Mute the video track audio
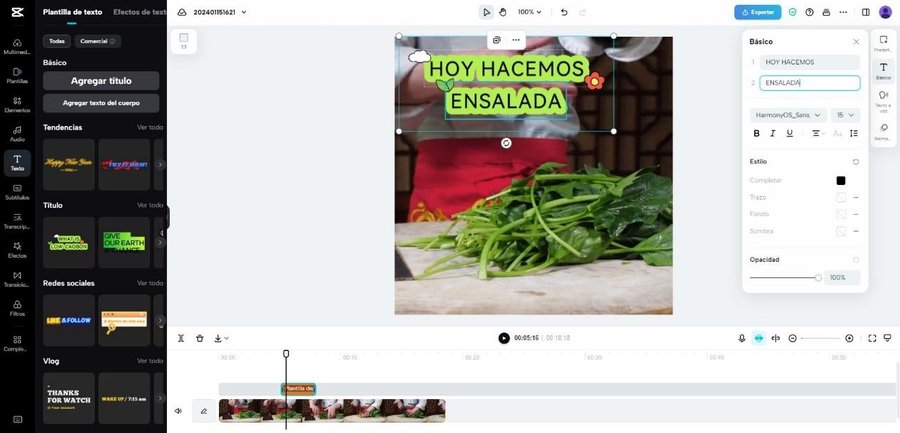 point(179,411)
